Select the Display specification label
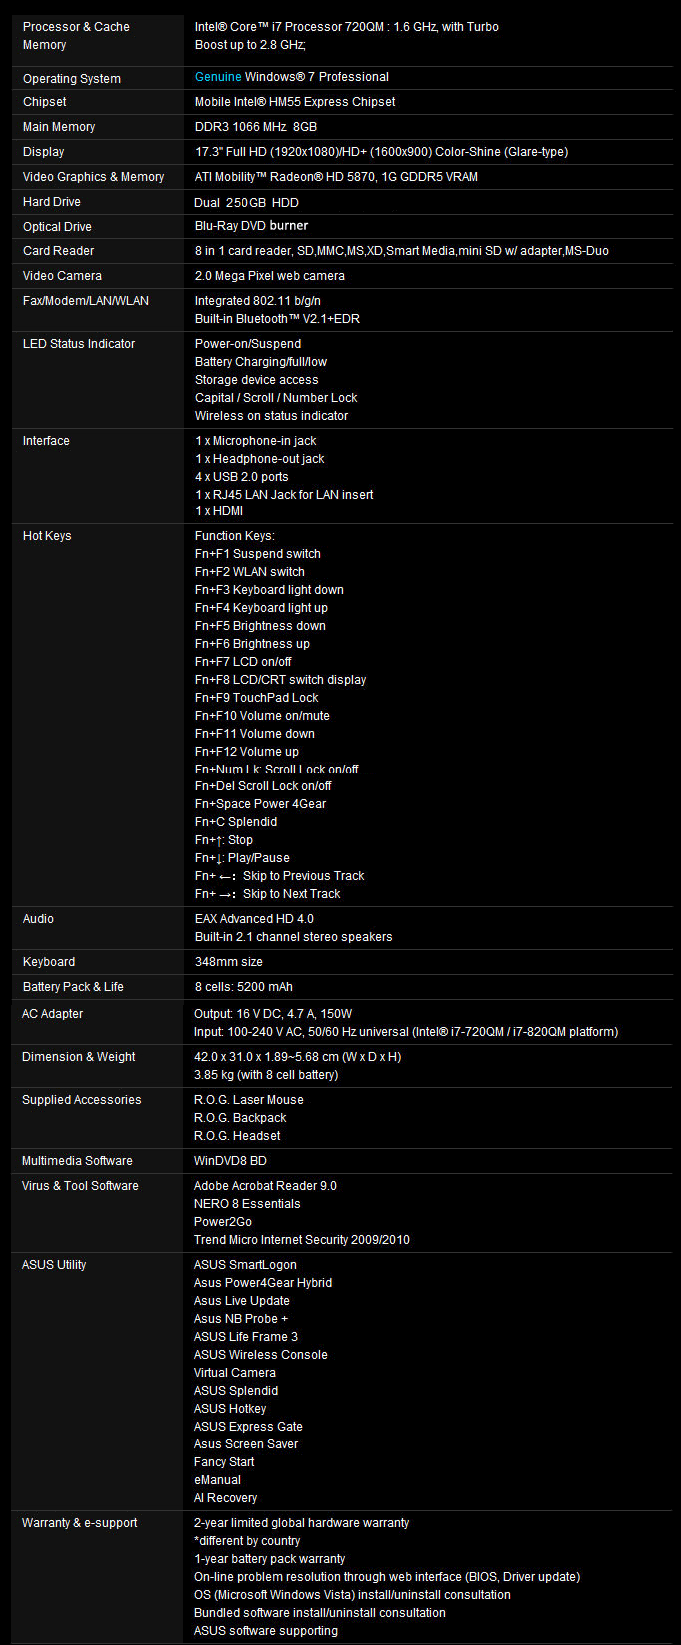Screen dimensions: 681x1645 click(x=43, y=152)
